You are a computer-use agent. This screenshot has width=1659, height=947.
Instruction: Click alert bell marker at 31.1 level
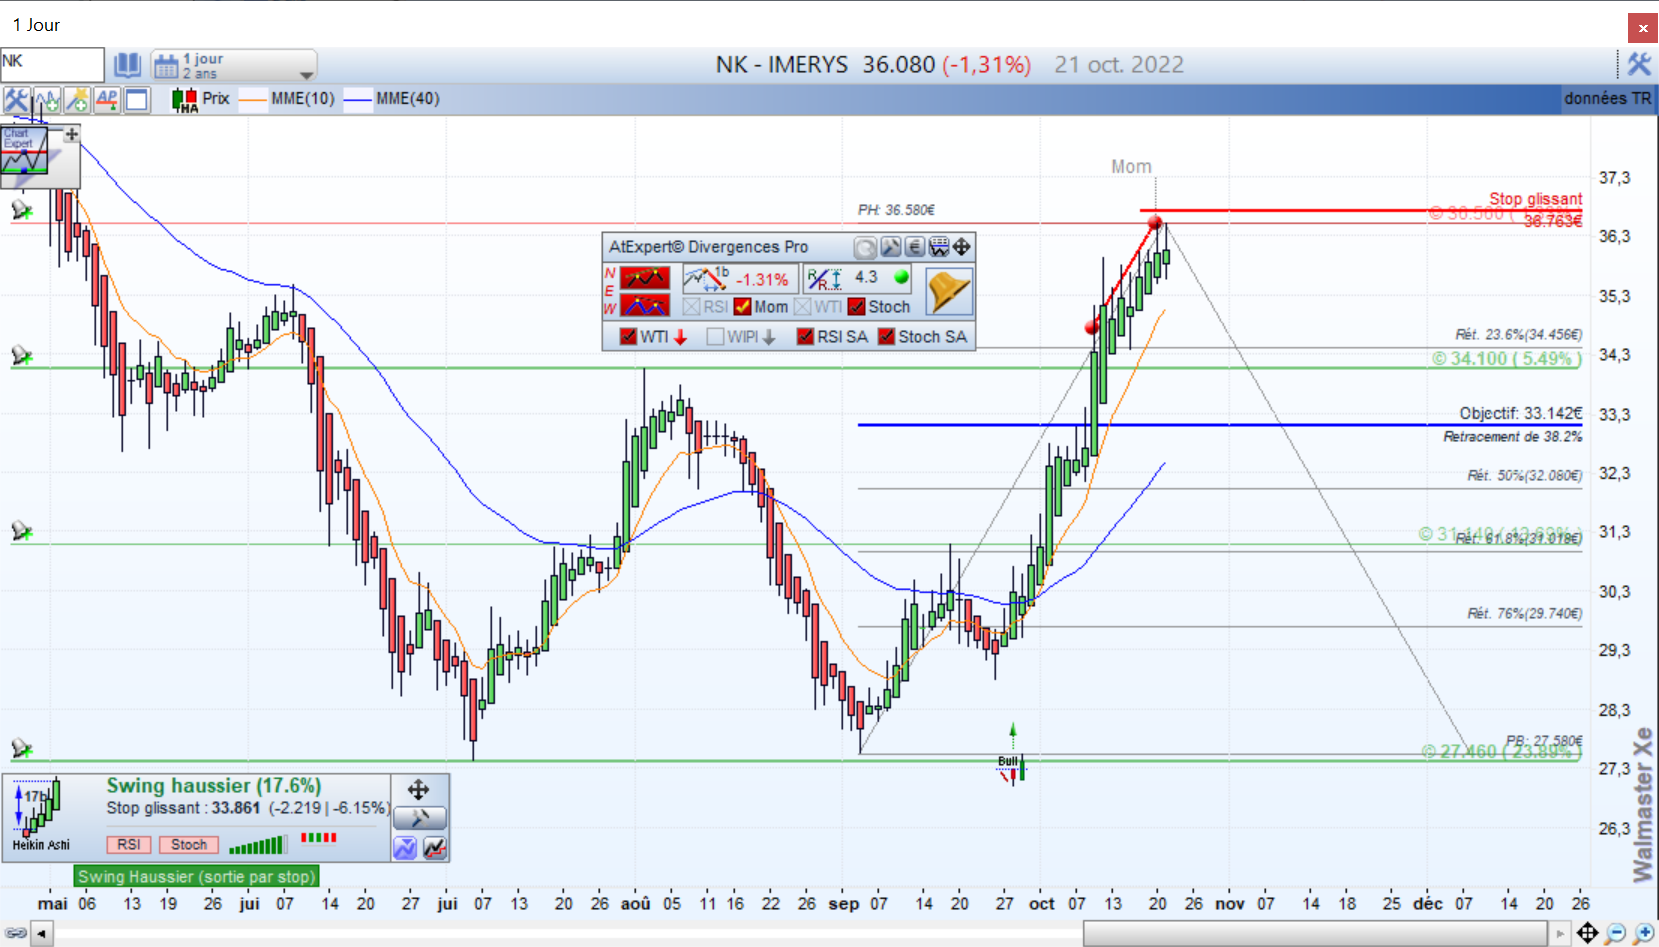pyautogui.click(x=21, y=531)
